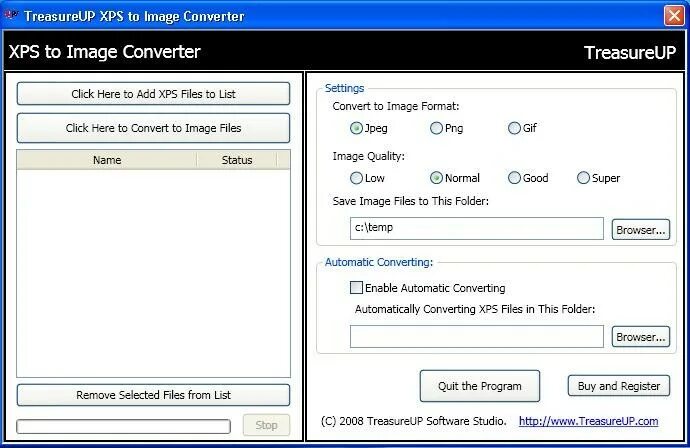
Task: Remove Selected Files from List
Action: click(x=153, y=395)
